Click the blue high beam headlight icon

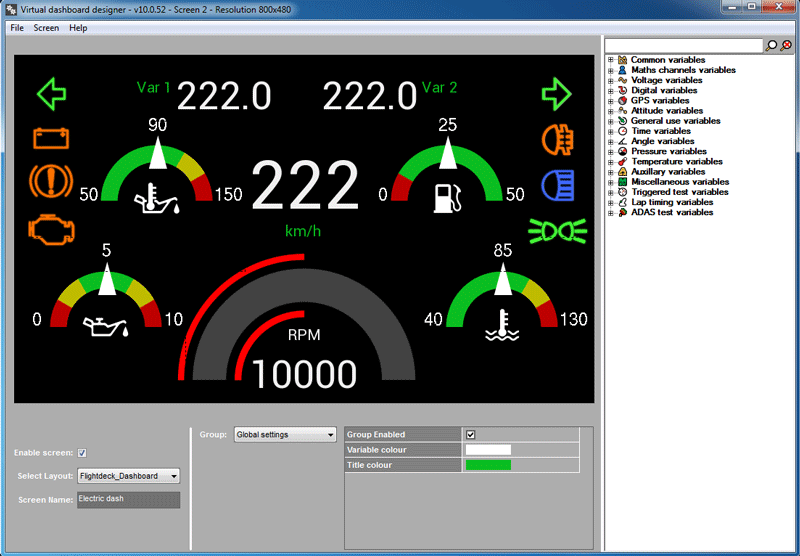pyautogui.click(x=556, y=185)
